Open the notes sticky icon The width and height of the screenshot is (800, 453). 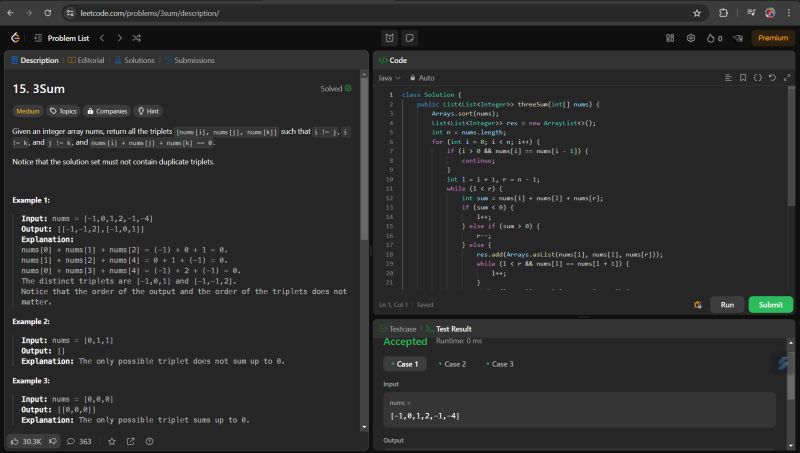(x=409, y=38)
